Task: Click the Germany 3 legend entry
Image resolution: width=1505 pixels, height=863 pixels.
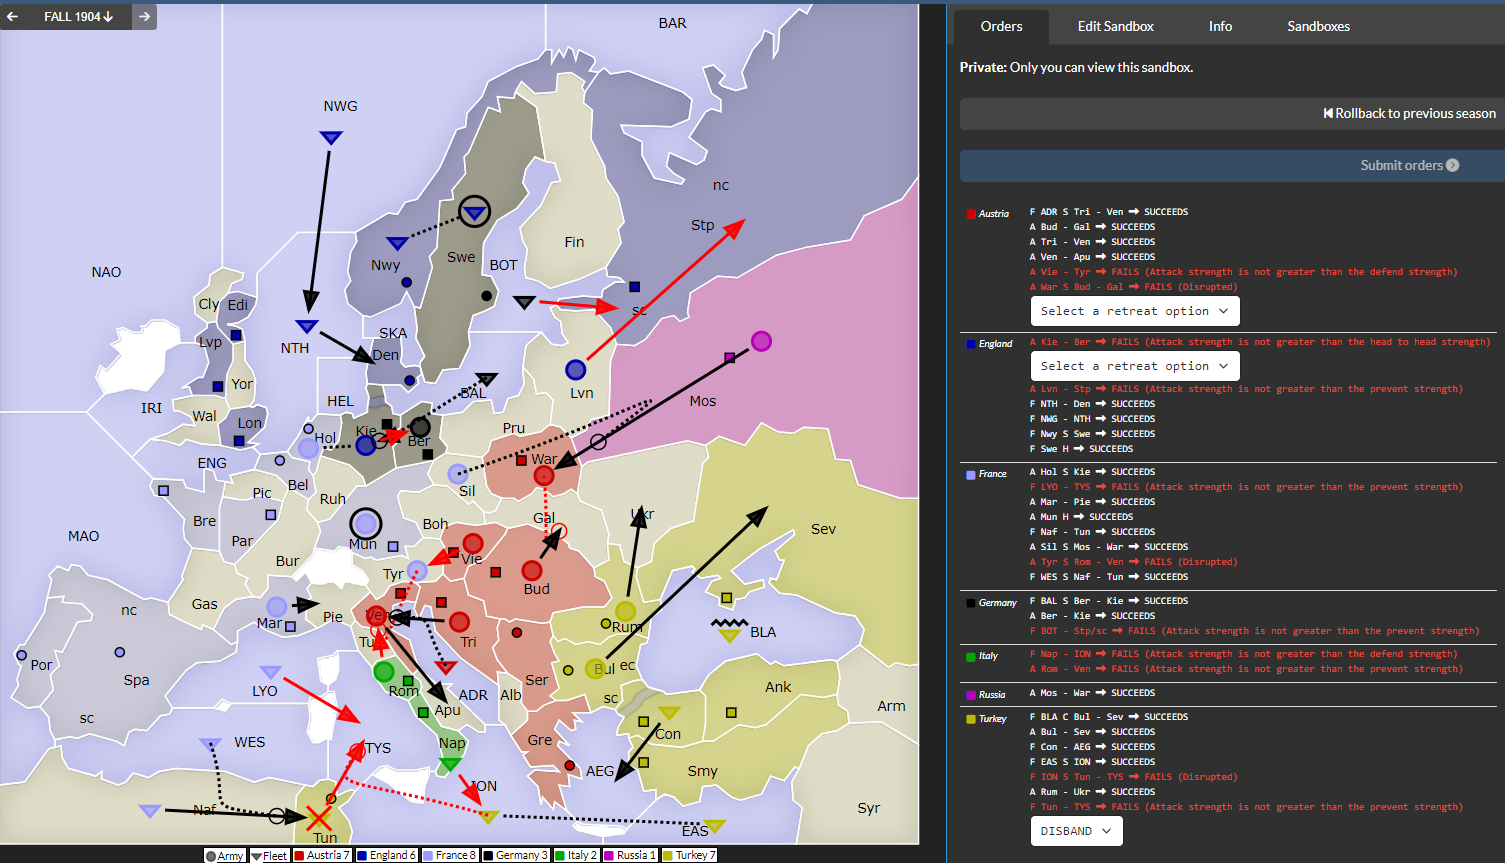Action: pos(516,855)
